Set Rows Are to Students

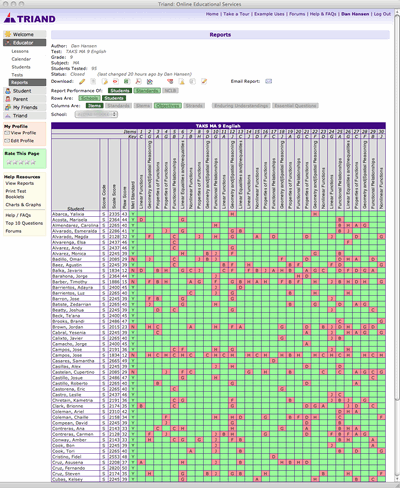114,98
